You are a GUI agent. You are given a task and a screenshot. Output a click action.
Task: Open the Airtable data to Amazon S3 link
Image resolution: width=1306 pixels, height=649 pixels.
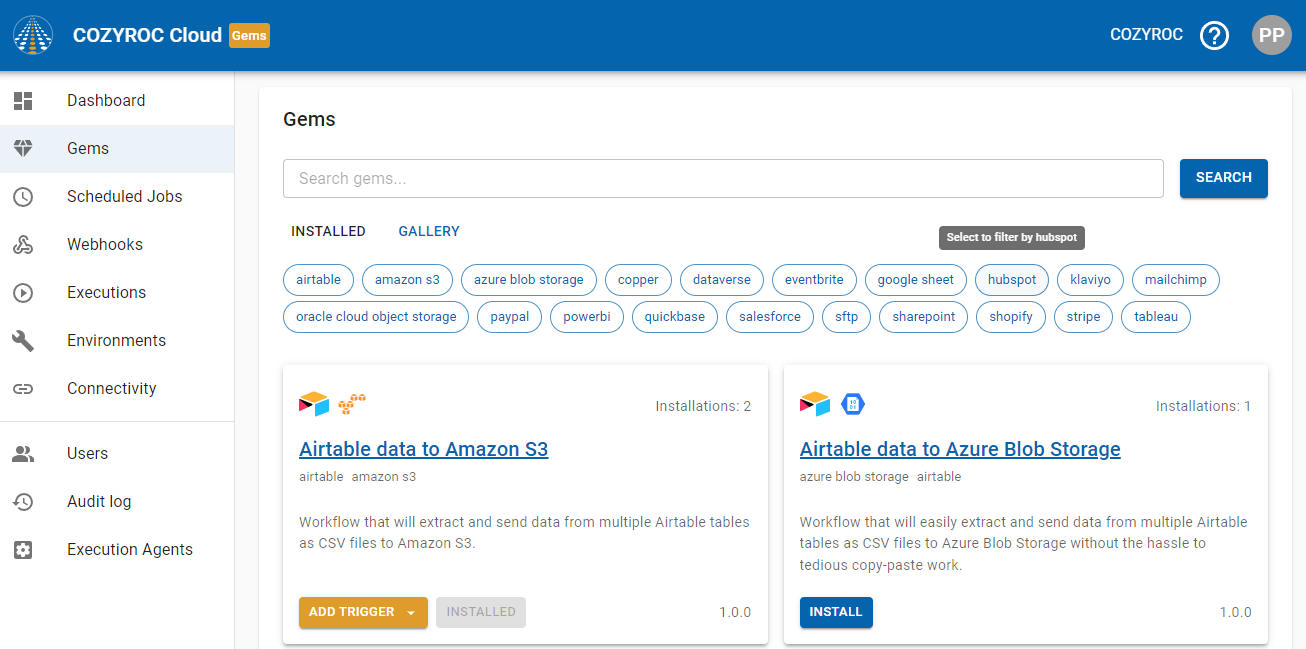tap(423, 449)
